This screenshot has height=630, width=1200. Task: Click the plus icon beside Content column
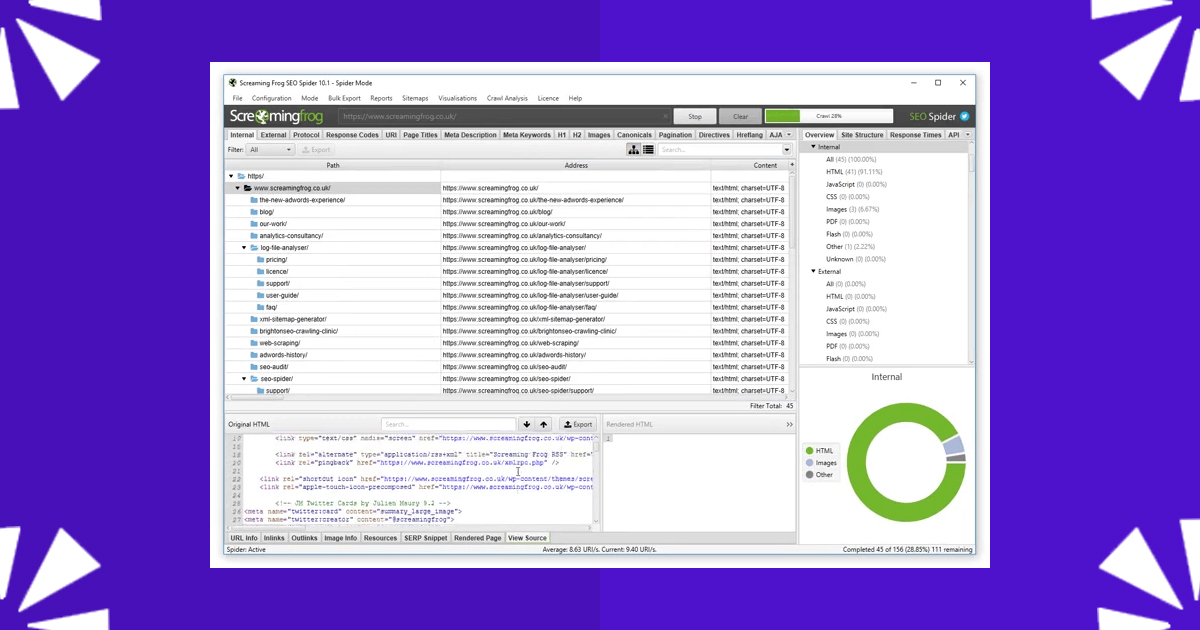tap(792, 165)
